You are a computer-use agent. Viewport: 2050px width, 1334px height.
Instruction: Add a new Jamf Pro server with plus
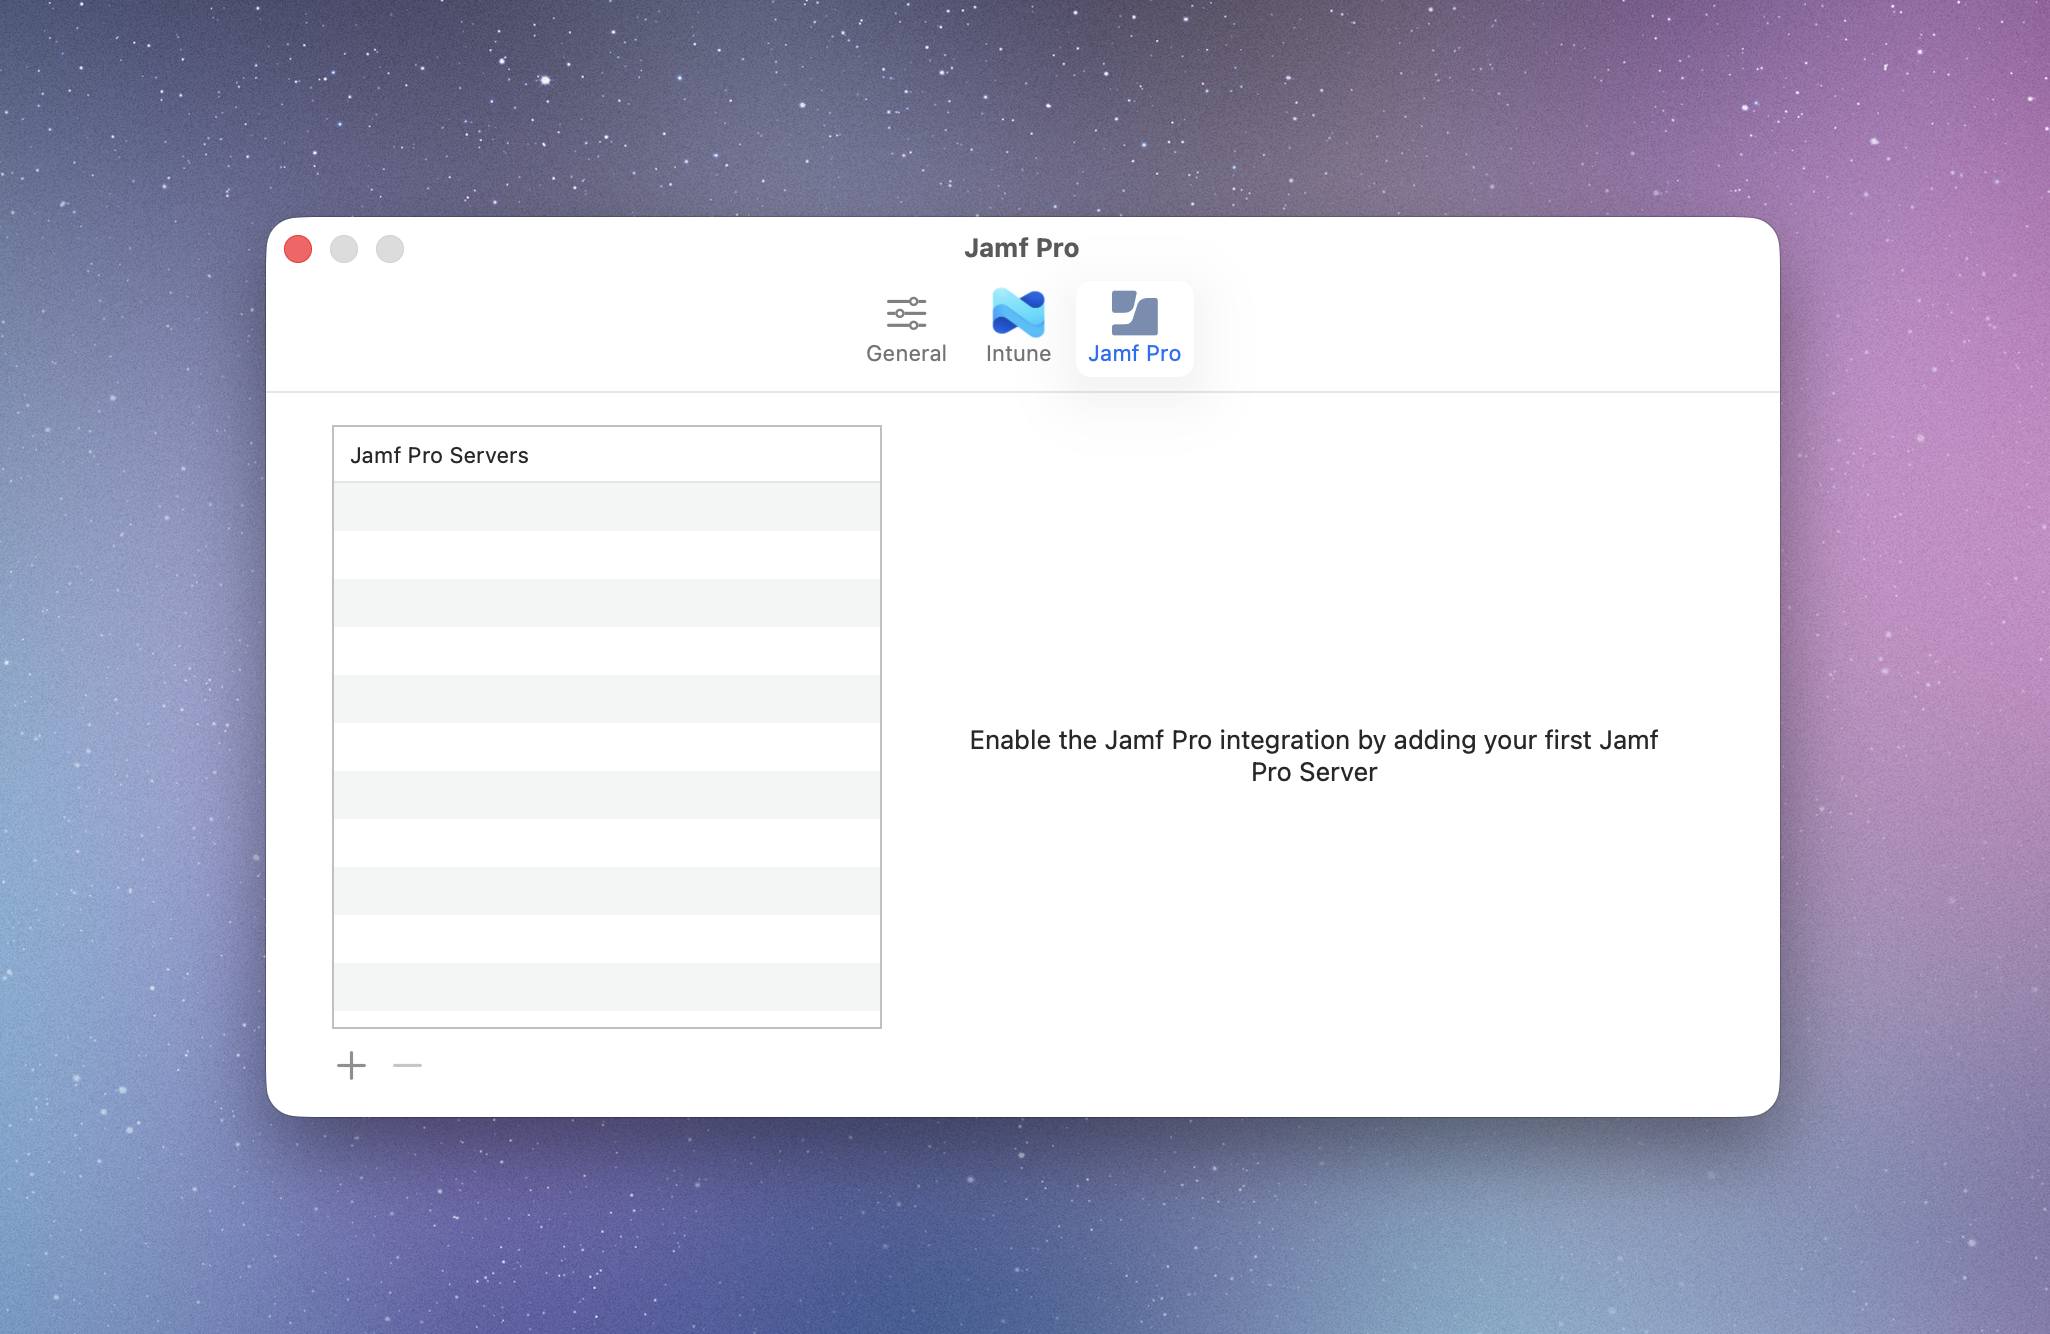tap(351, 1065)
